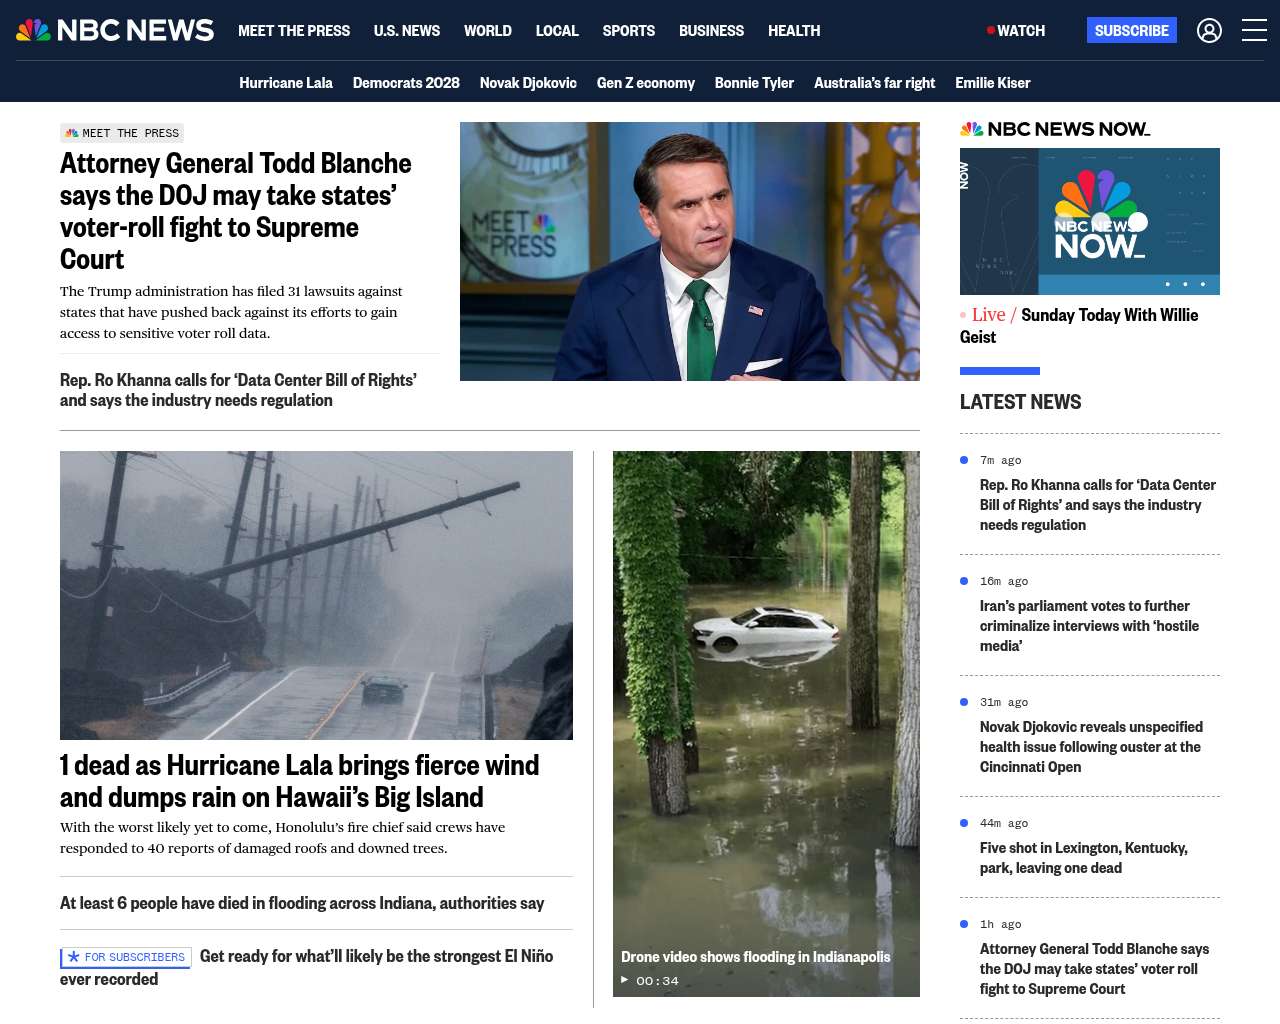Click the Subscribe button

point(1132,30)
